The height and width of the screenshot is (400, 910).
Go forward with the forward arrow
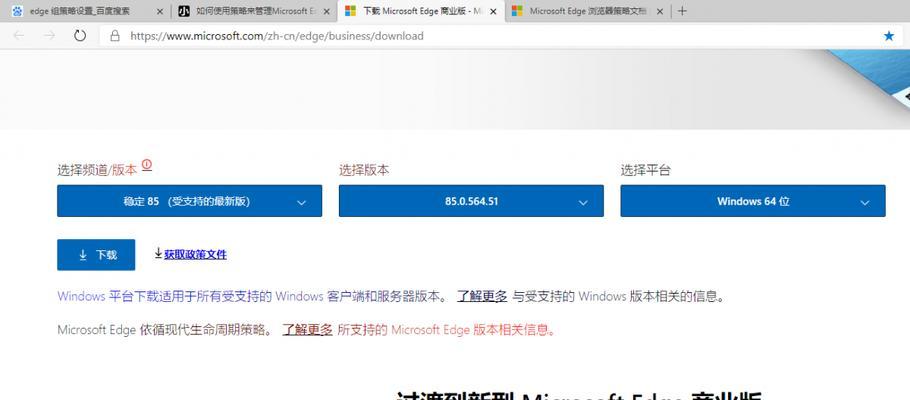50,36
